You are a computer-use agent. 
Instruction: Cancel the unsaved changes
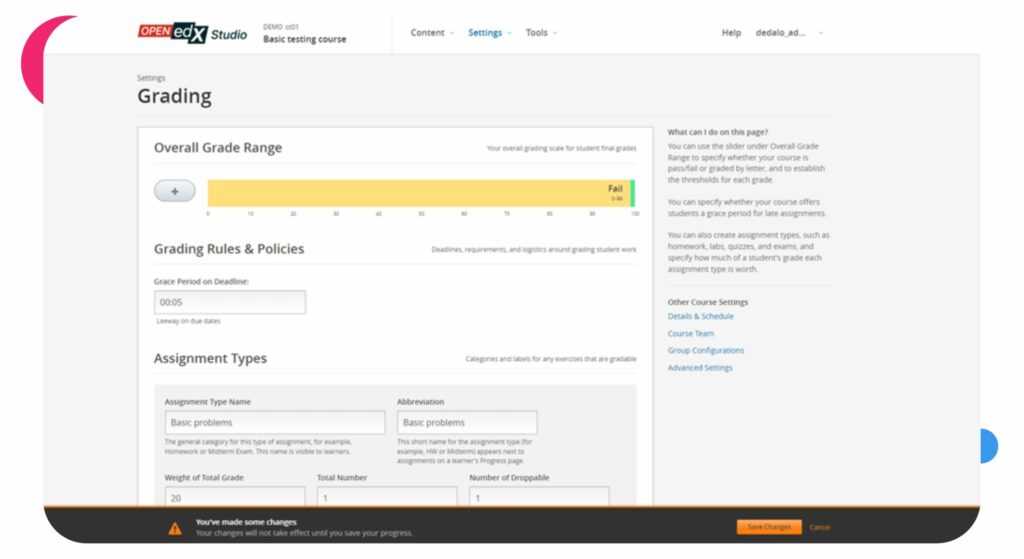[x=820, y=527]
